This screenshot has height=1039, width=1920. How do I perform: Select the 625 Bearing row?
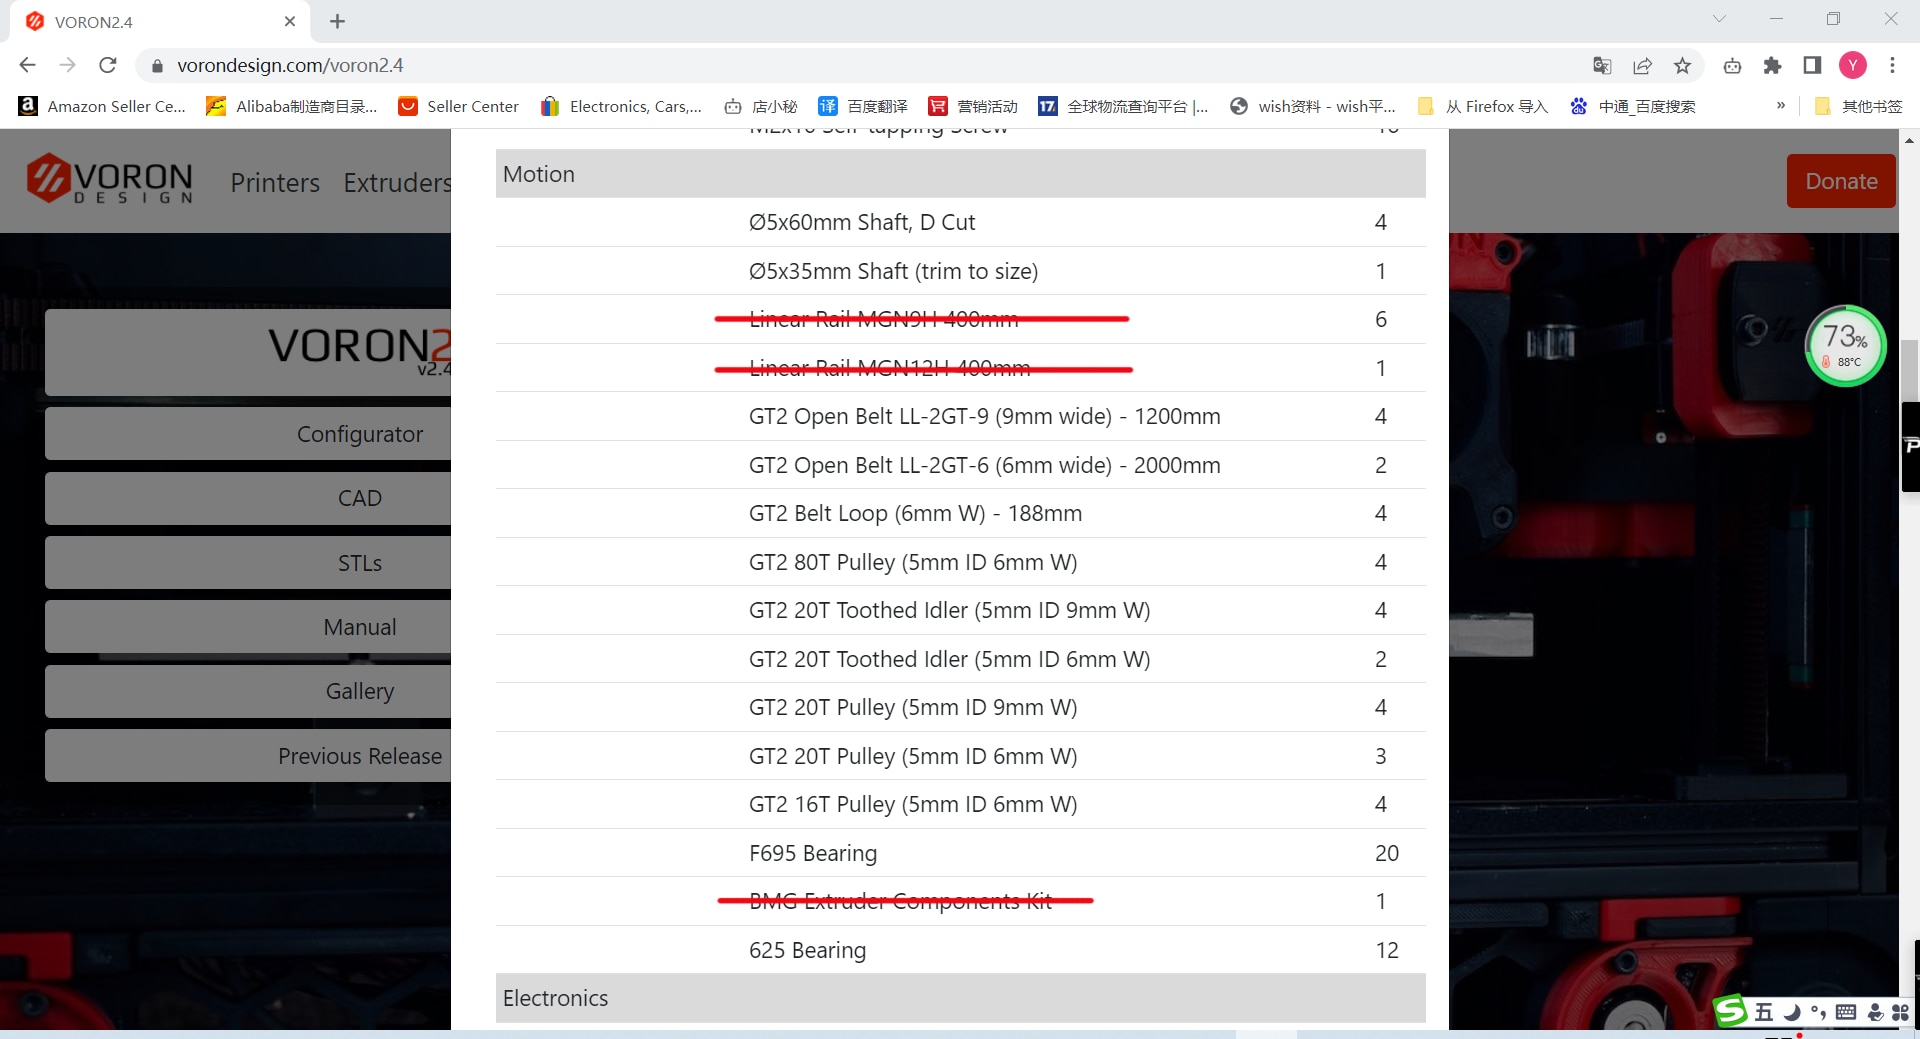[x=960, y=950]
